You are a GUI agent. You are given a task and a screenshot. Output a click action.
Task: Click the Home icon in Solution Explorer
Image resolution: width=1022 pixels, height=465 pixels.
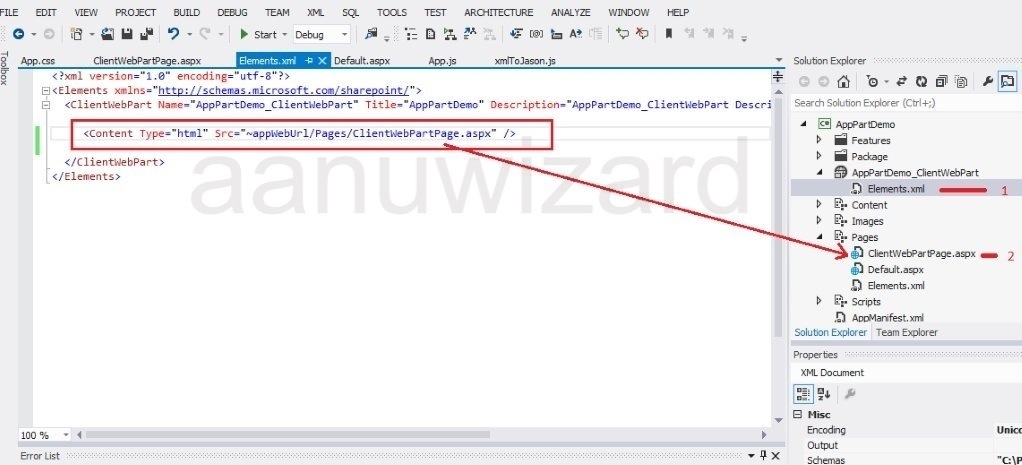tap(844, 82)
